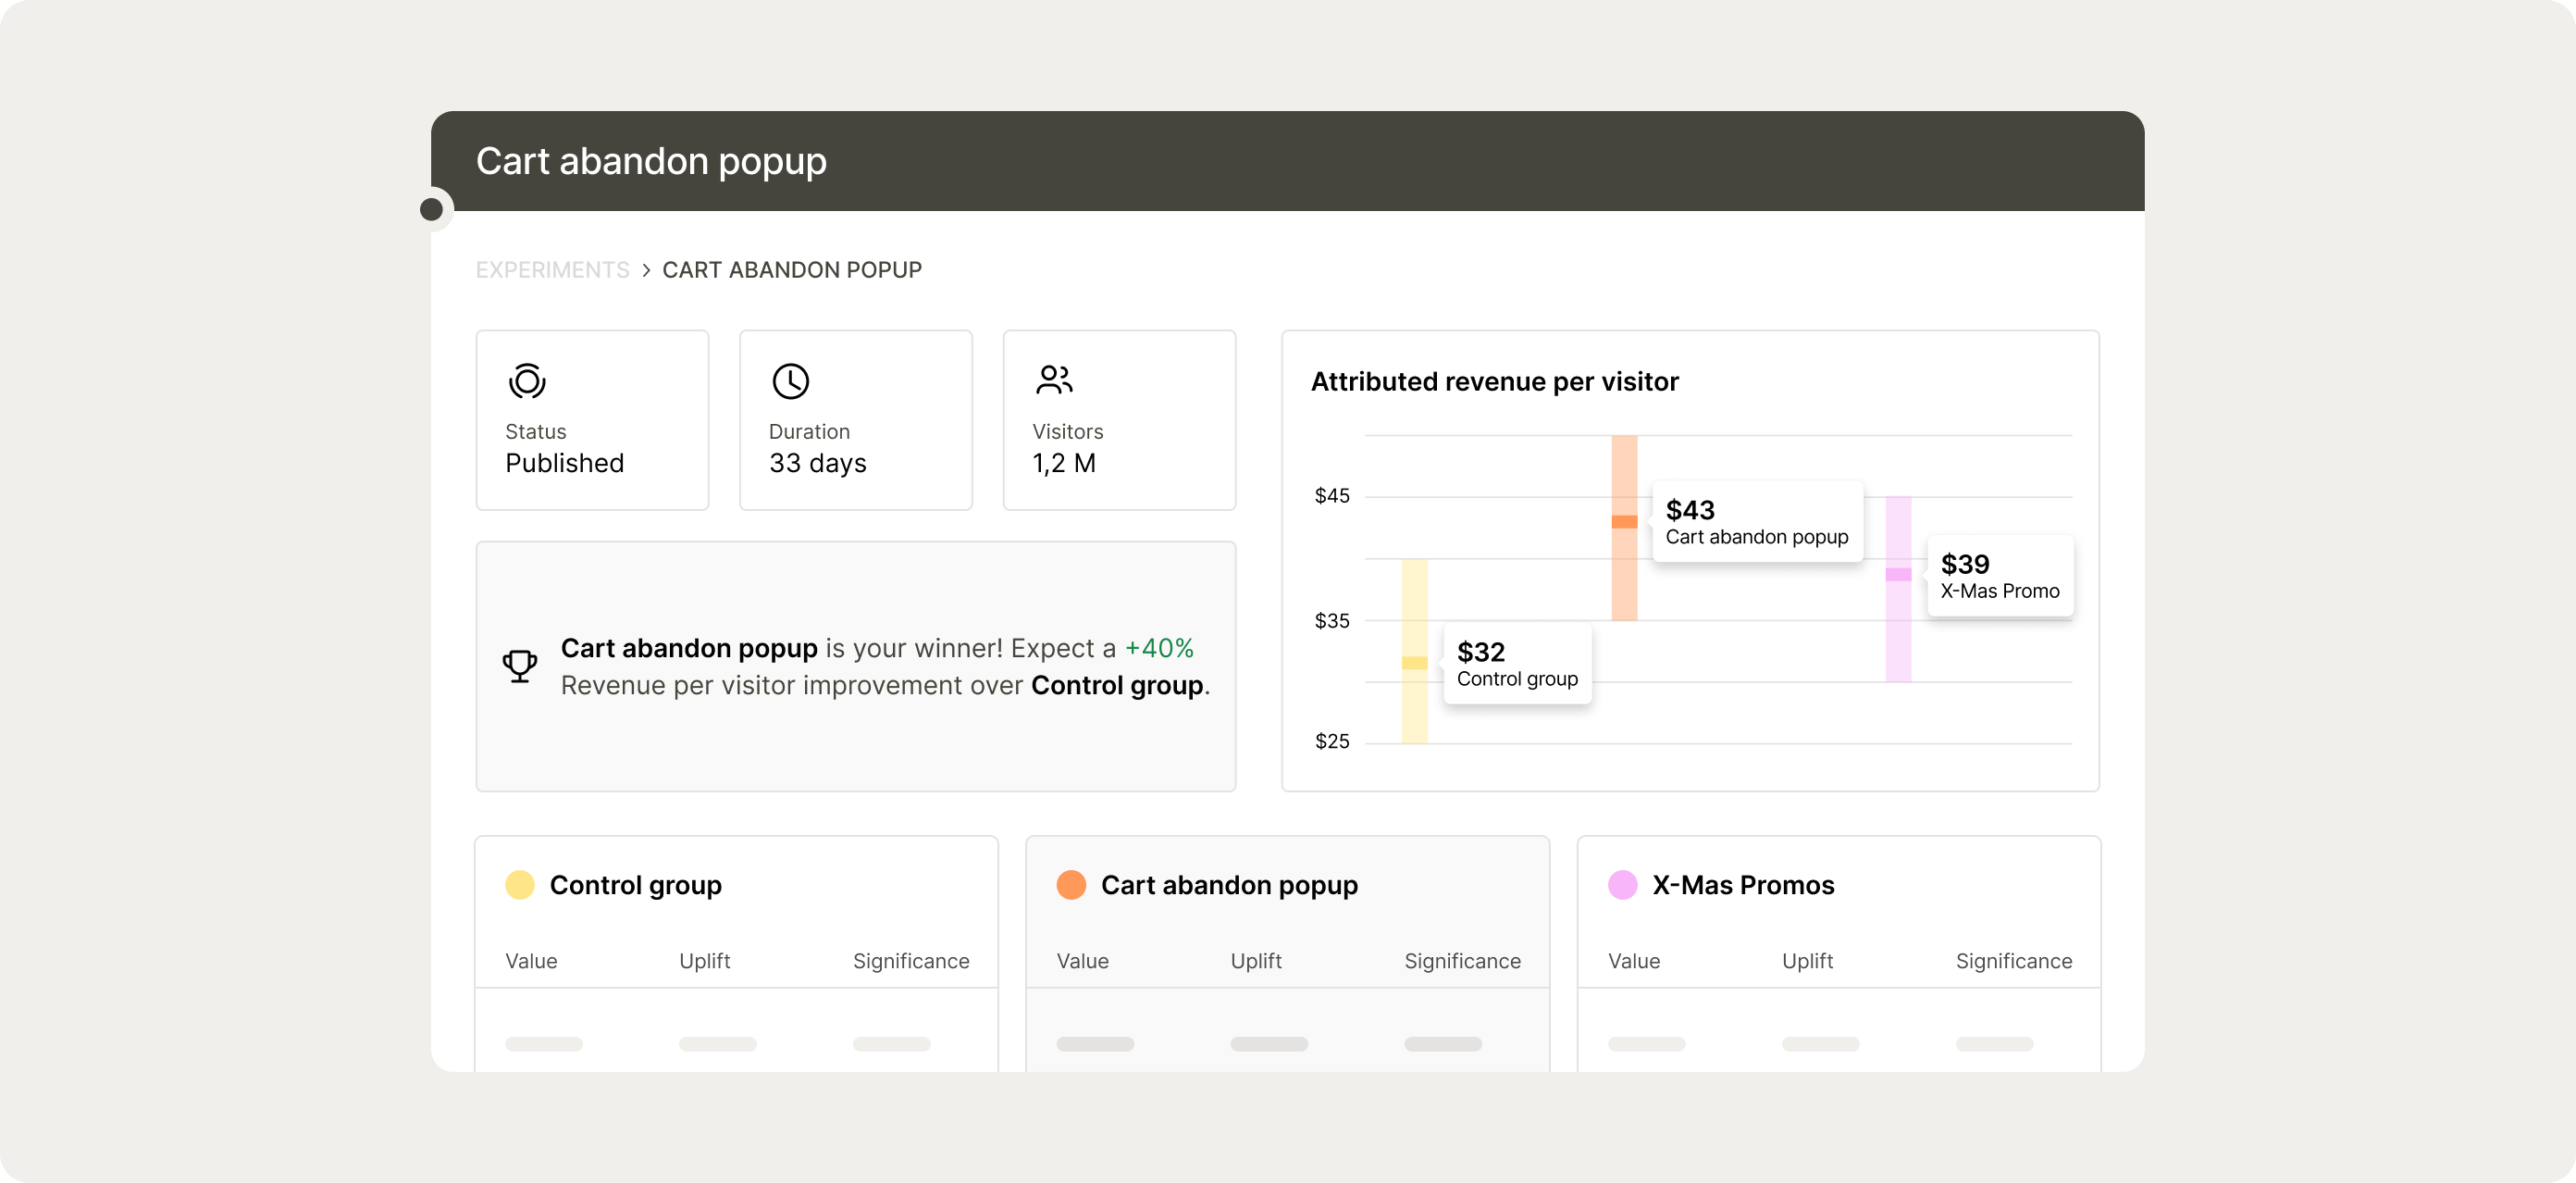Click pink X-Mas Promos color dot
Screen dimensions: 2576x1183
pyautogui.click(x=1622, y=885)
